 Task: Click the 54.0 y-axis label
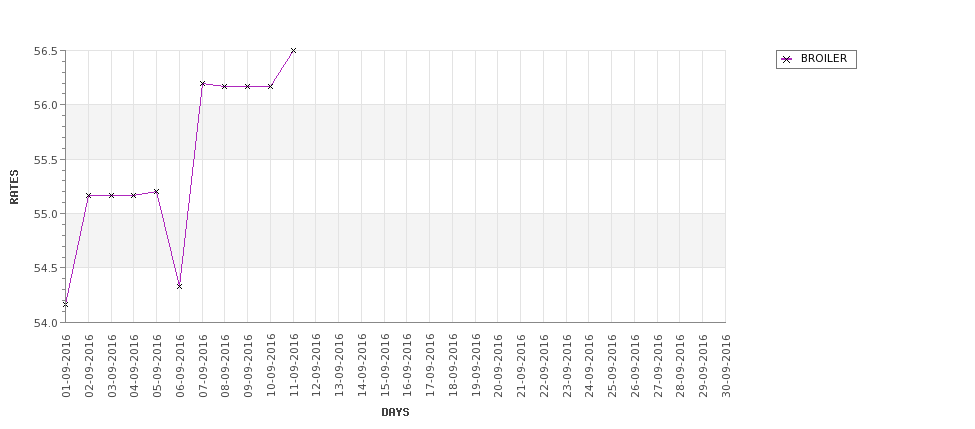(44, 322)
